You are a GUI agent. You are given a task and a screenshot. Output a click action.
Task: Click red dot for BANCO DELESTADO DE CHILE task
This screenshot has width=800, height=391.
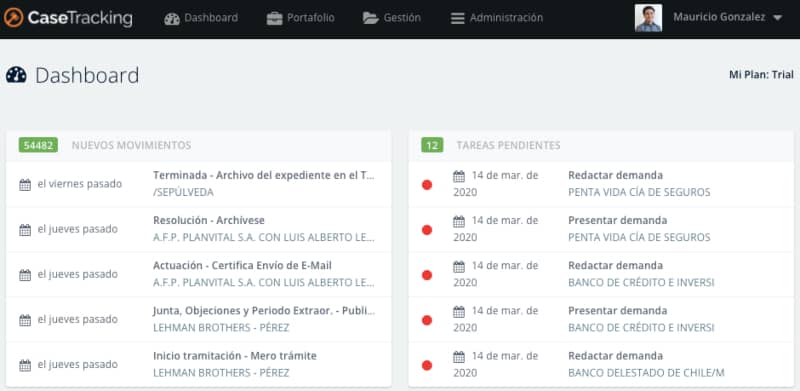[x=427, y=365]
